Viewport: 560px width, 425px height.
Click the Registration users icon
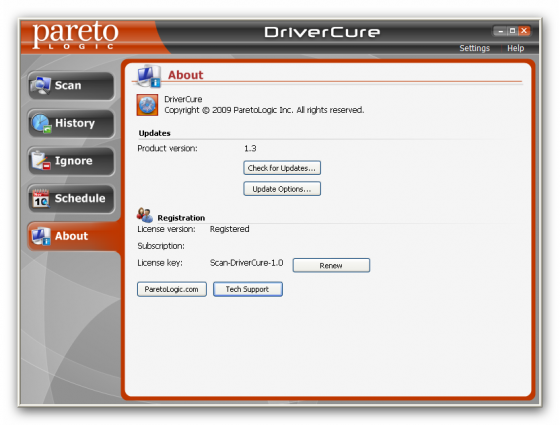(145, 215)
